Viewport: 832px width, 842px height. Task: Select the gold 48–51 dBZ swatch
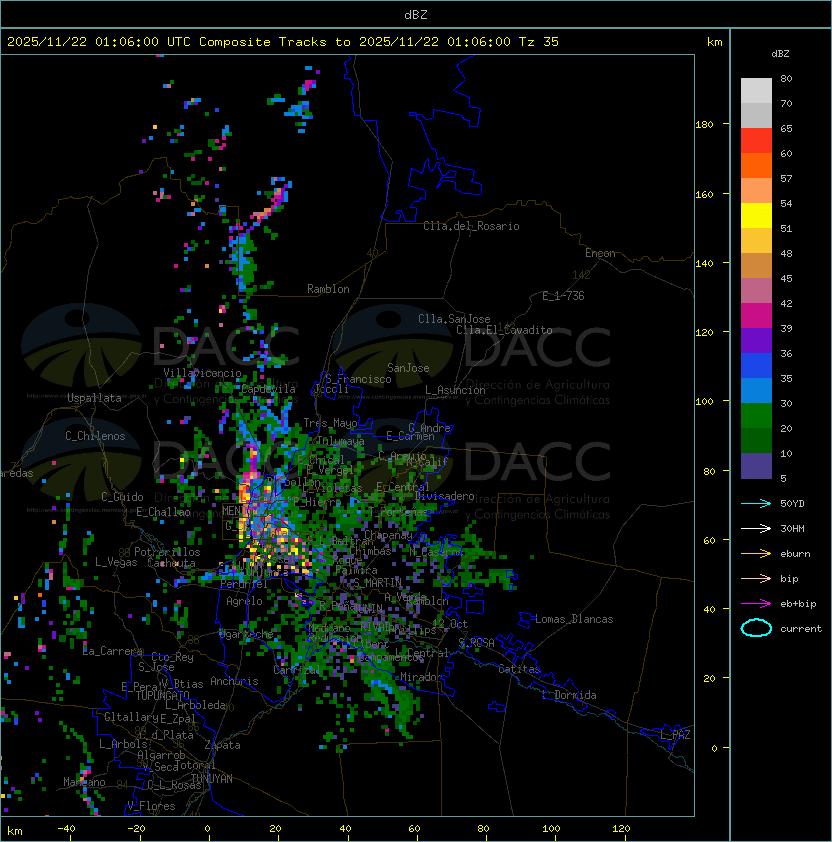coord(756,241)
